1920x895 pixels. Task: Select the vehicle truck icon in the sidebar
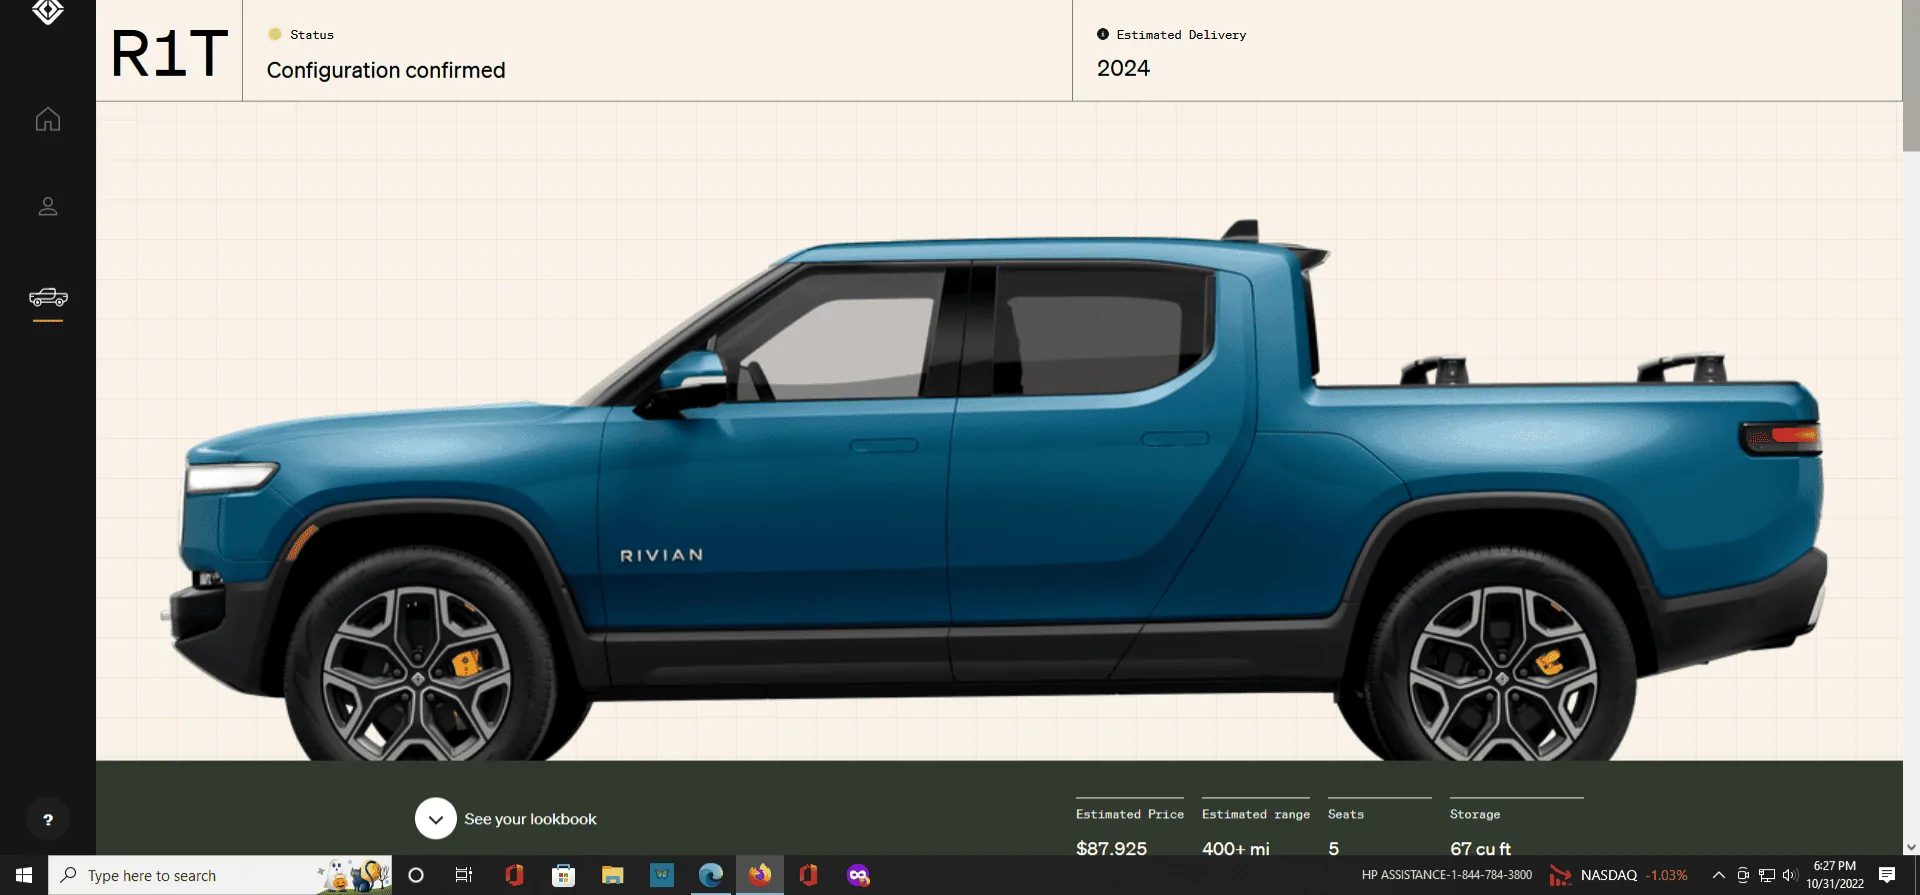tap(48, 297)
